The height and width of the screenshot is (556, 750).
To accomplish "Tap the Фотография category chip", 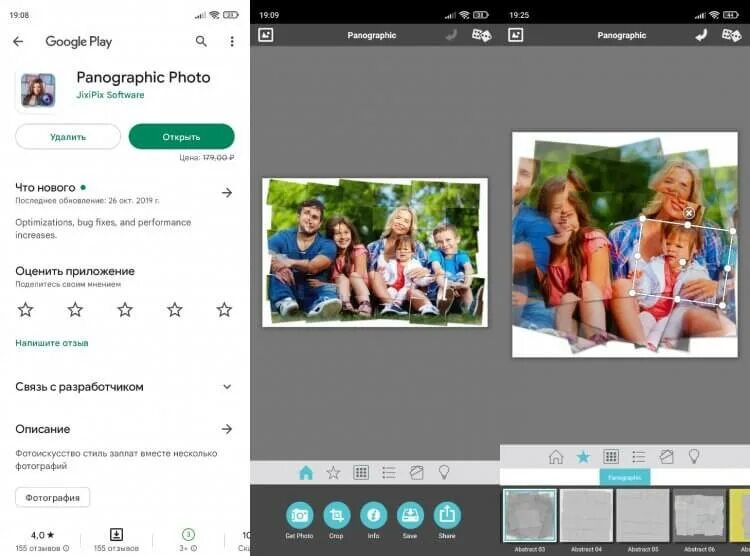I will coord(53,498).
